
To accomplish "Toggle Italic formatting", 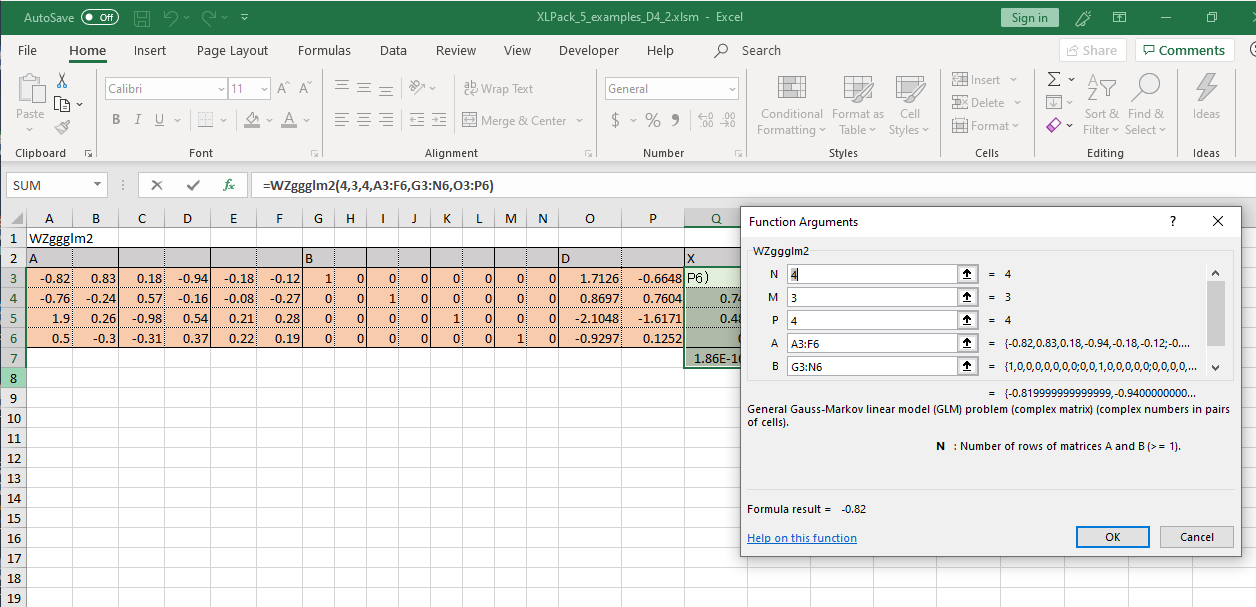I will tap(138, 120).
